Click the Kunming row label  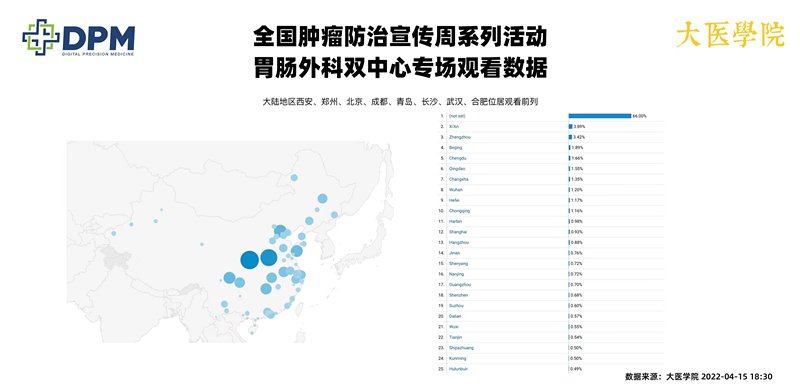457,358
